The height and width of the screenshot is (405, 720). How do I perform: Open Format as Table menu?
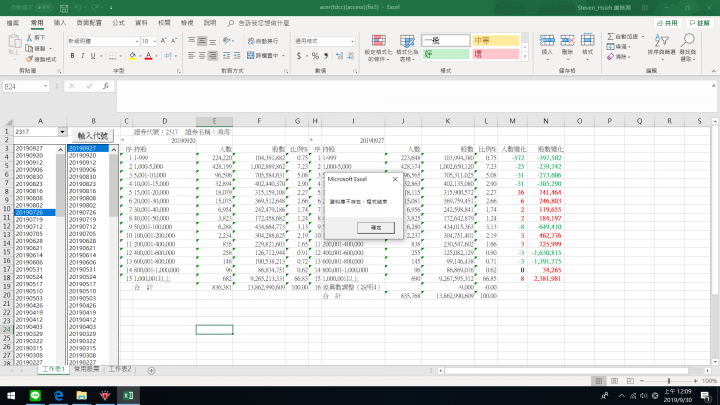[407, 48]
